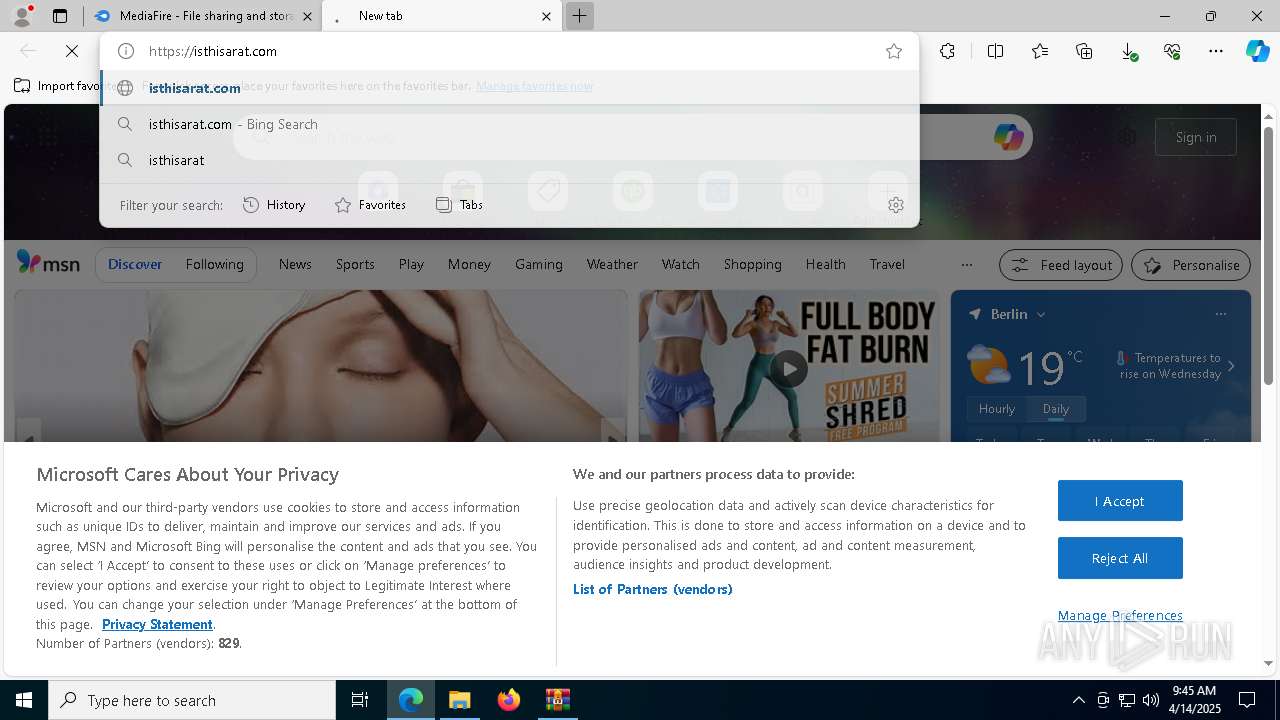Viewport: 1280px width, 720px height.
Task: Open the Weather menu item
Action: pos(612,264)
